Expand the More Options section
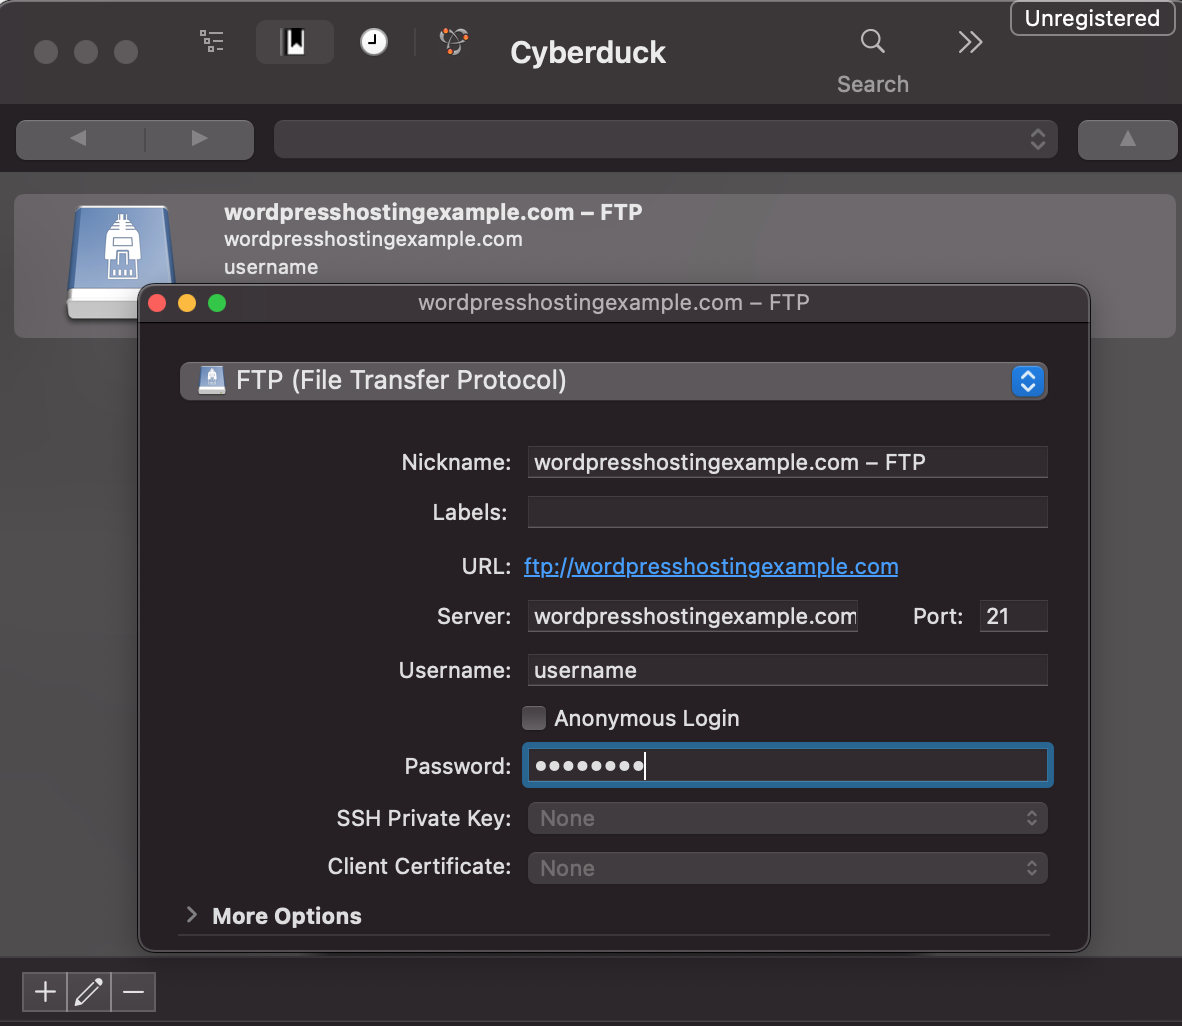 click(x=192, y=916)
